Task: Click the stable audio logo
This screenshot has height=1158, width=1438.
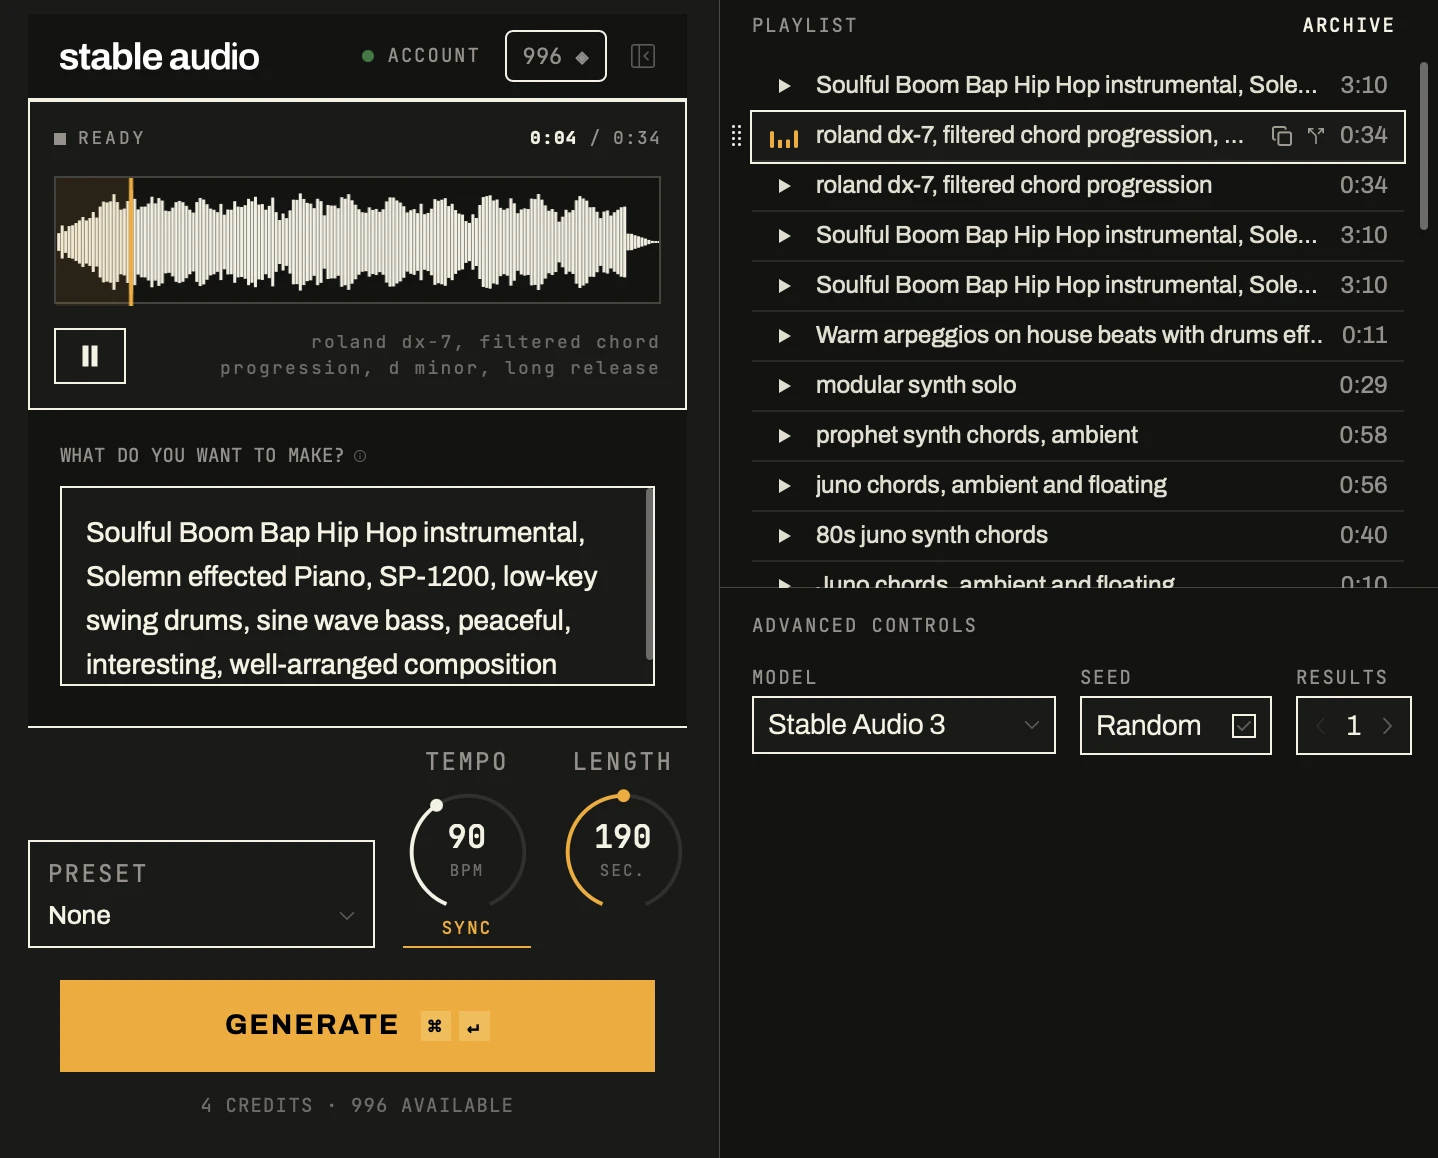Action: (x=159, y=57)
